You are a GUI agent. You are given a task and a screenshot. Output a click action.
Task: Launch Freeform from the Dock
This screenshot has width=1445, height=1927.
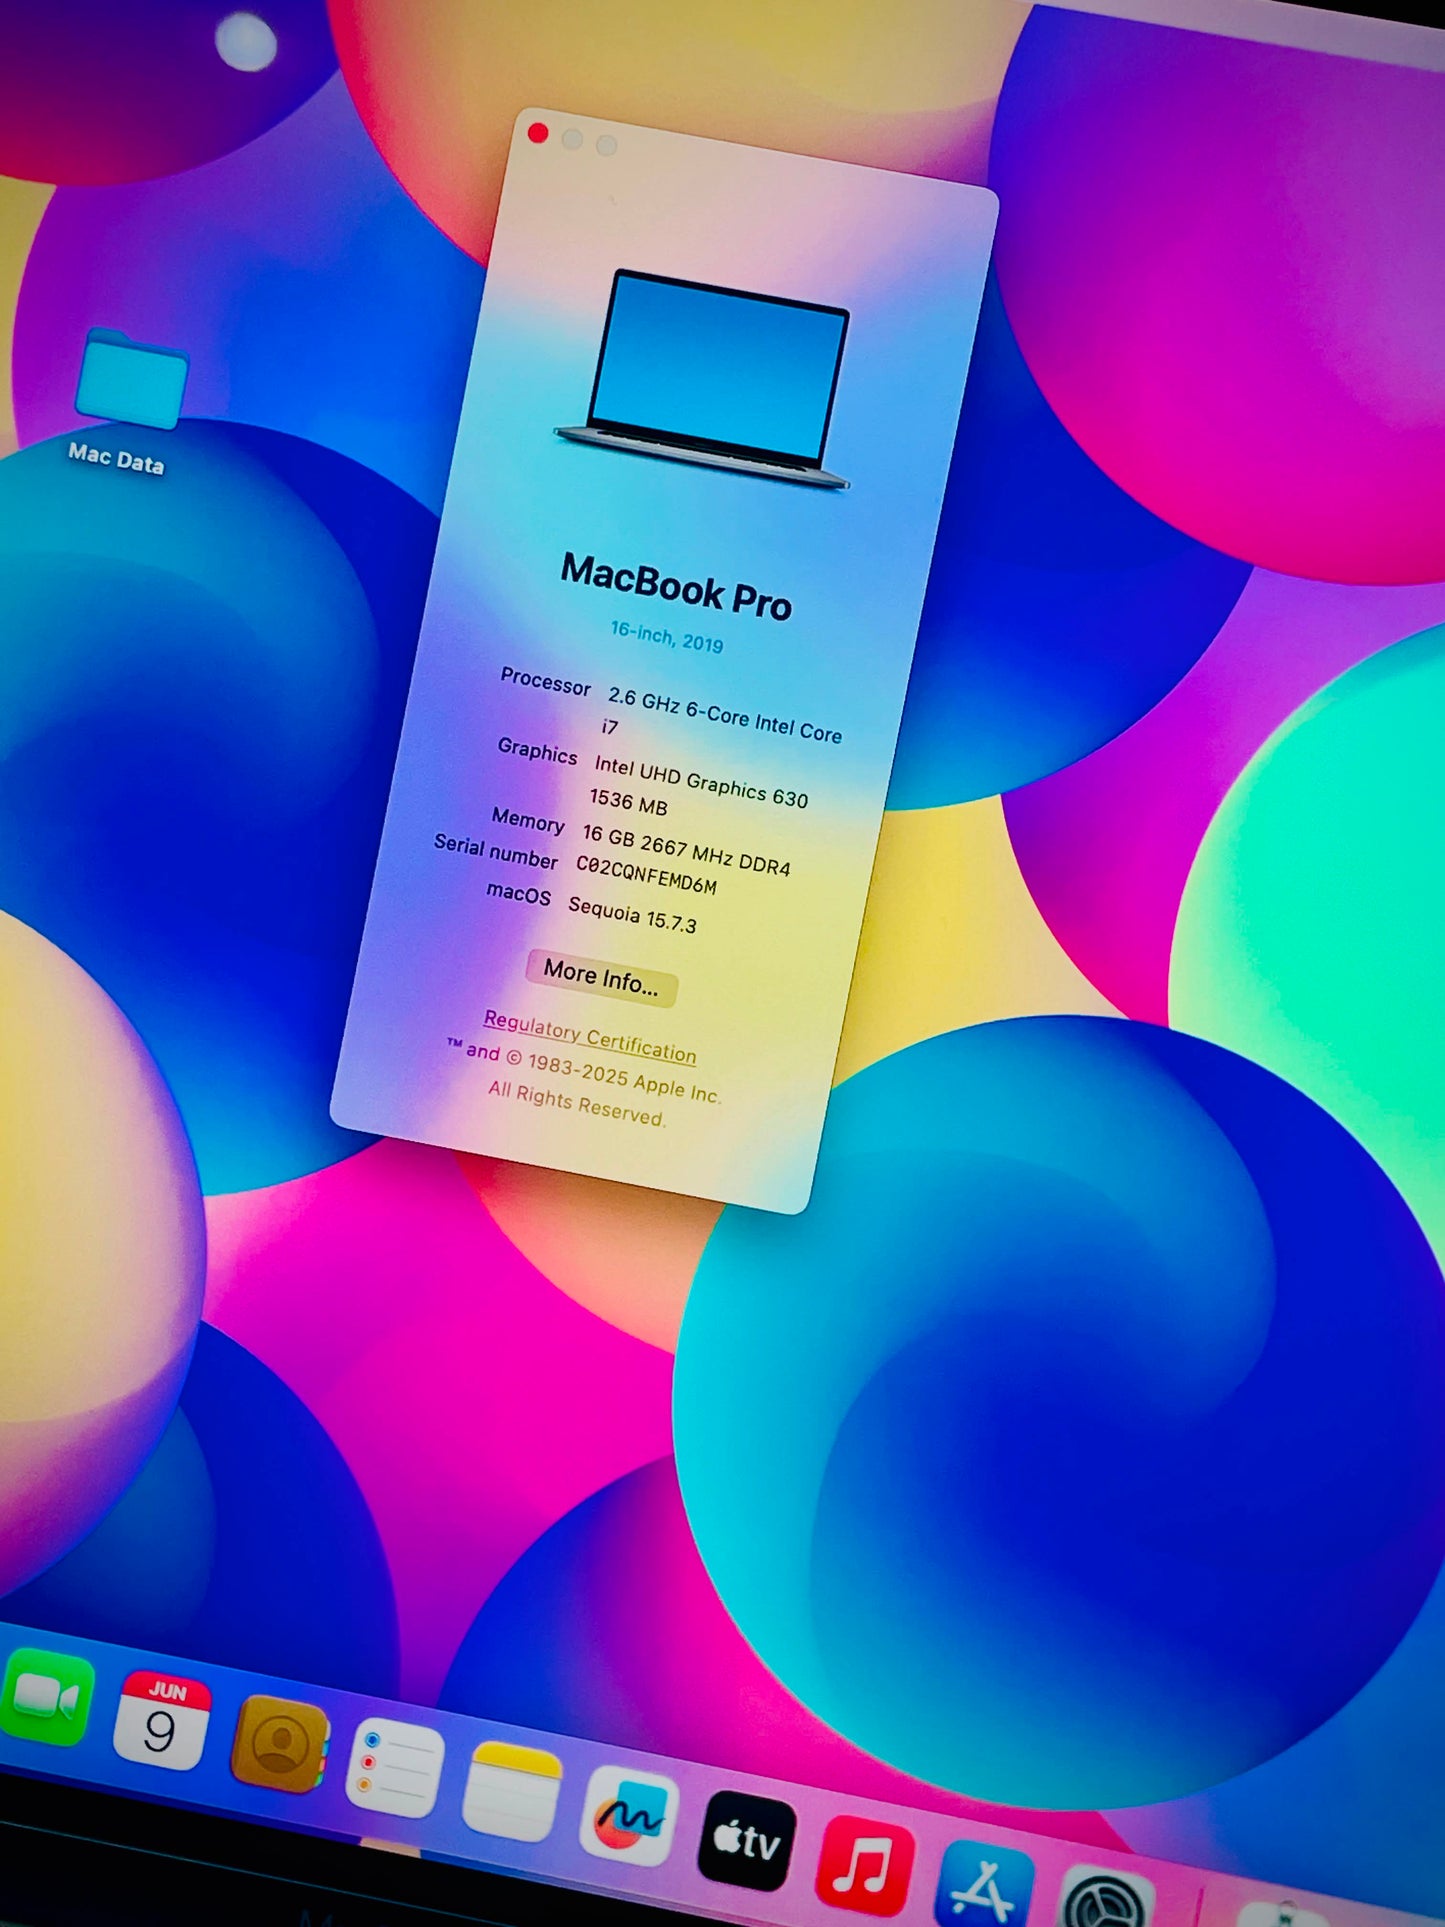coord(629,1815)
